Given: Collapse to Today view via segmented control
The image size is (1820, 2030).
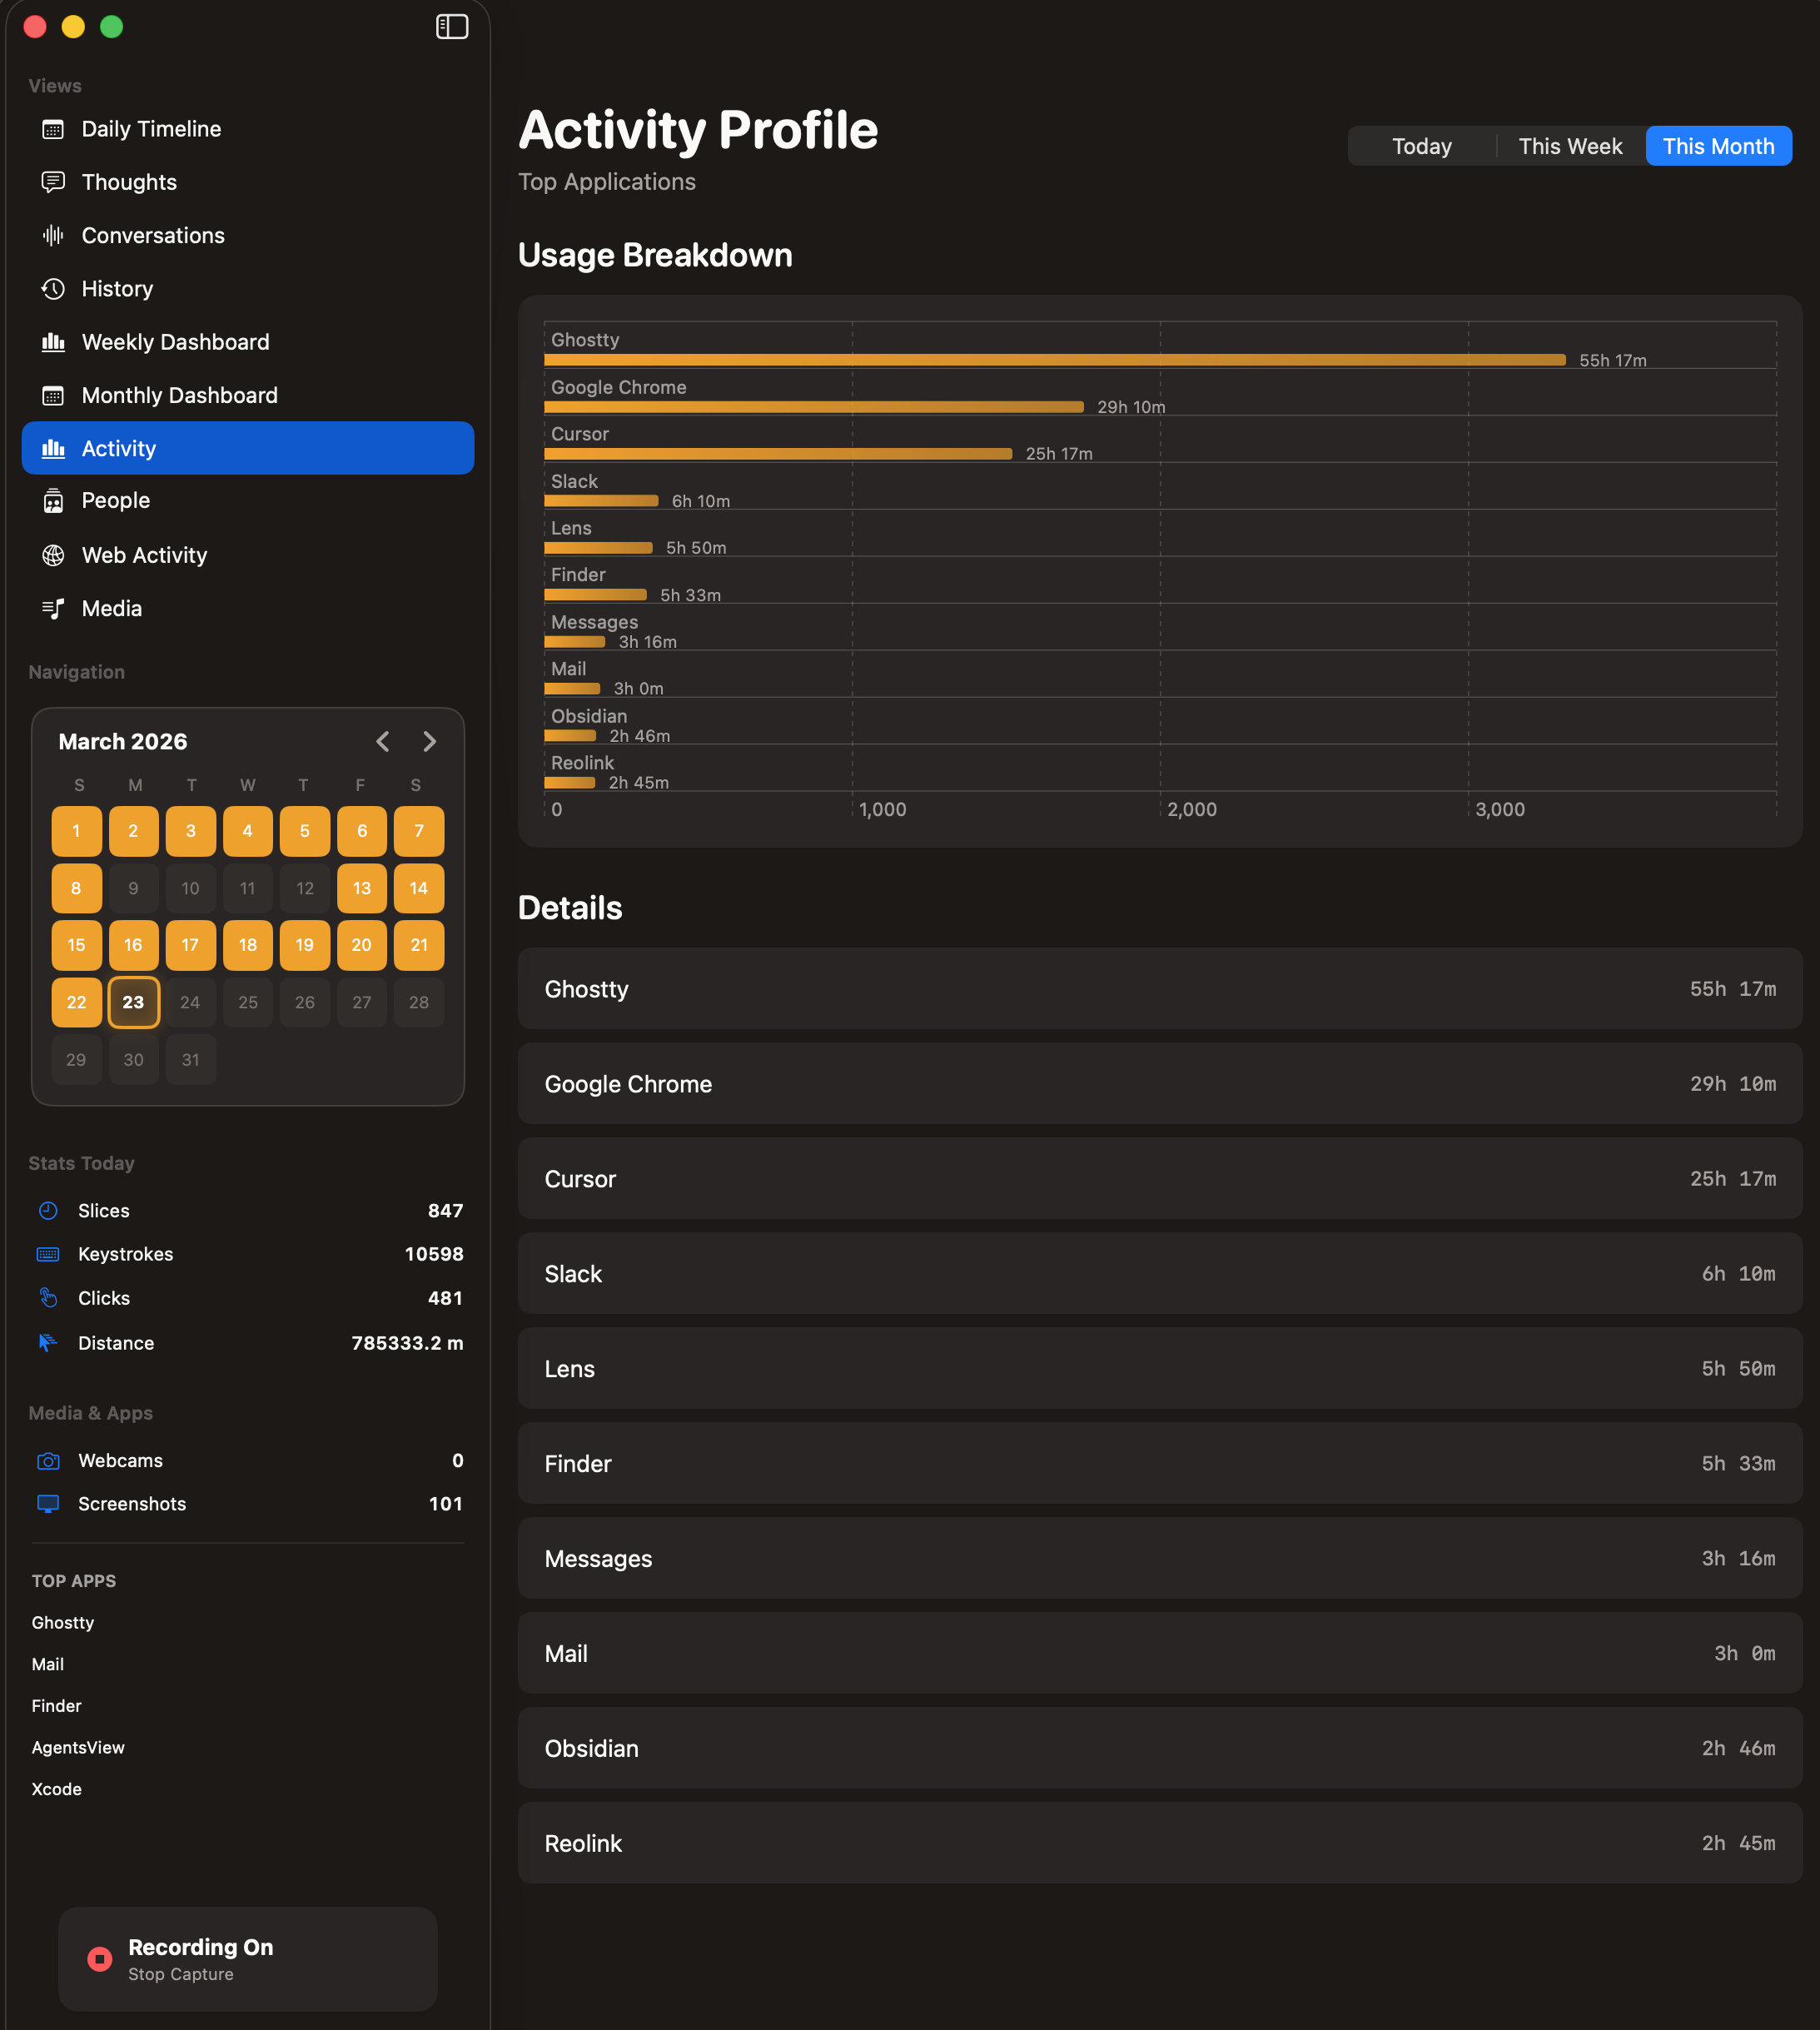Looking at the screenshot, I should coord(1421,146).
